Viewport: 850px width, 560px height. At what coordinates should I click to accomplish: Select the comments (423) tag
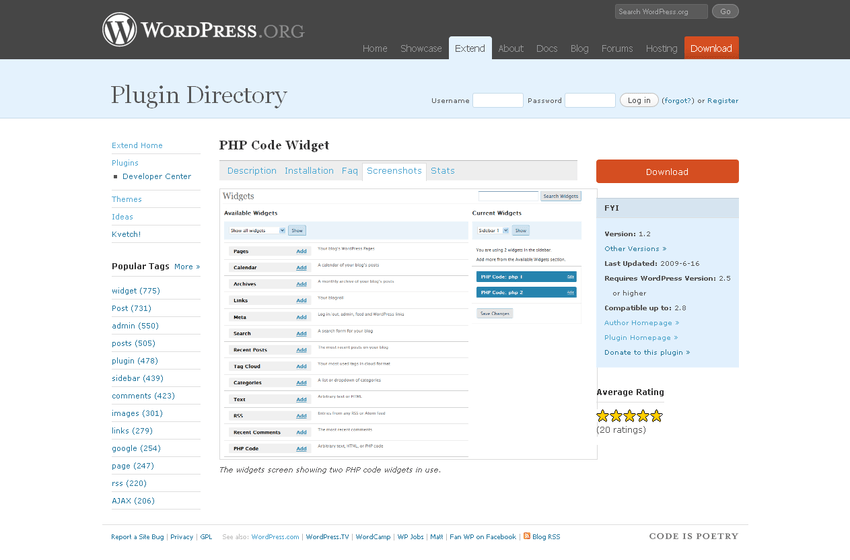[143, 396]
